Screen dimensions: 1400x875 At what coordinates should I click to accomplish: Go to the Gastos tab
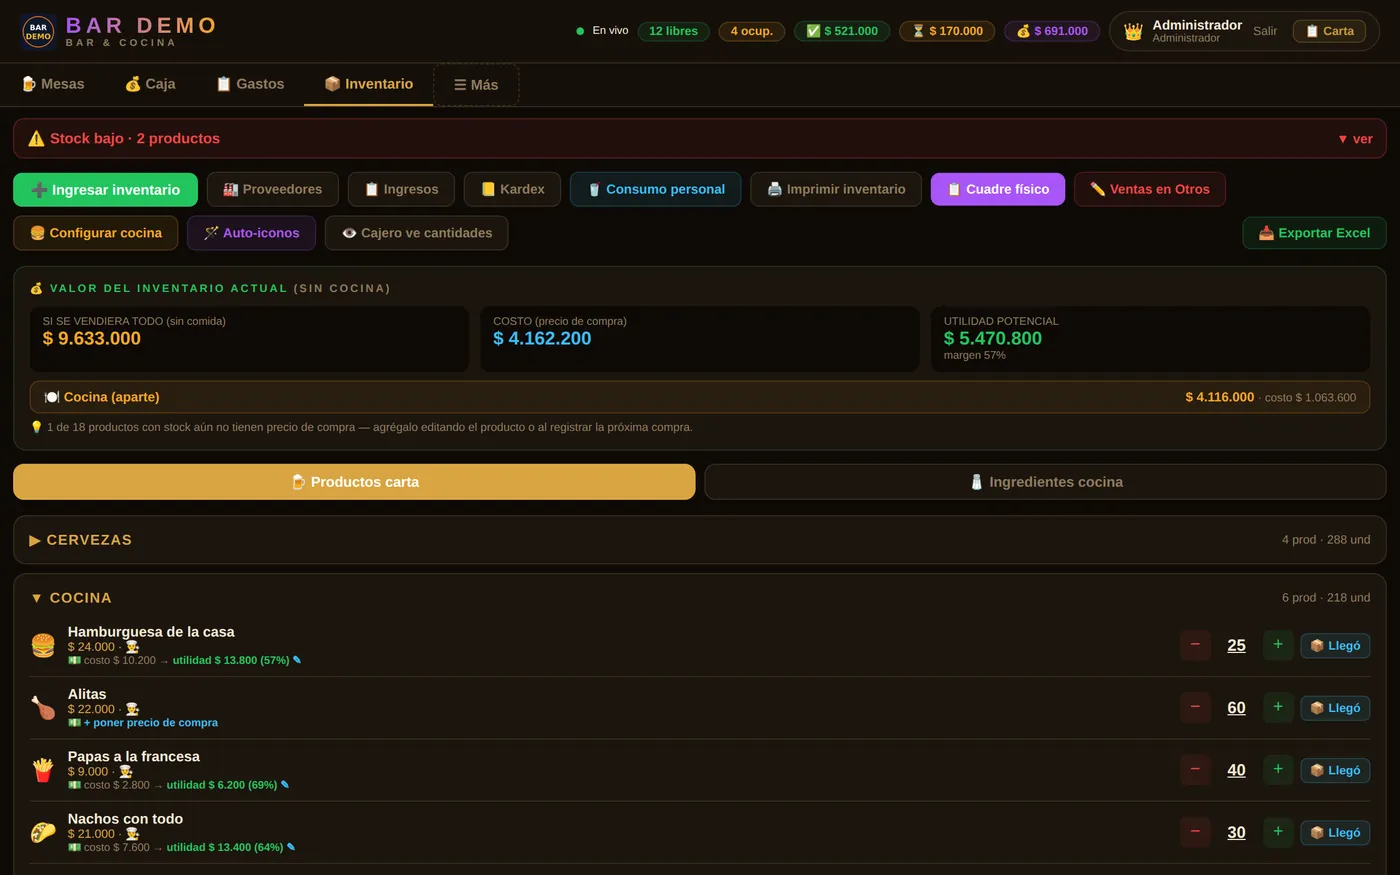coord(250,84)
